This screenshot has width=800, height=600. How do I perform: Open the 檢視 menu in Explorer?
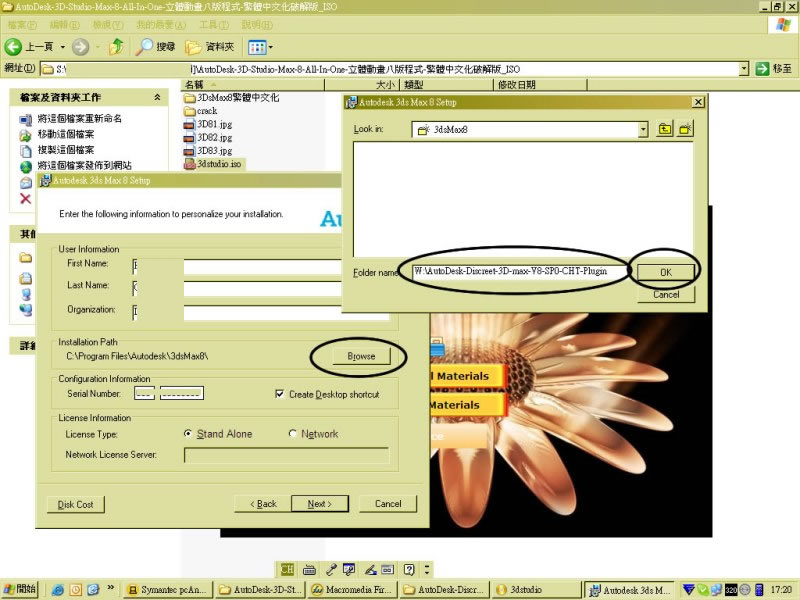108,25
